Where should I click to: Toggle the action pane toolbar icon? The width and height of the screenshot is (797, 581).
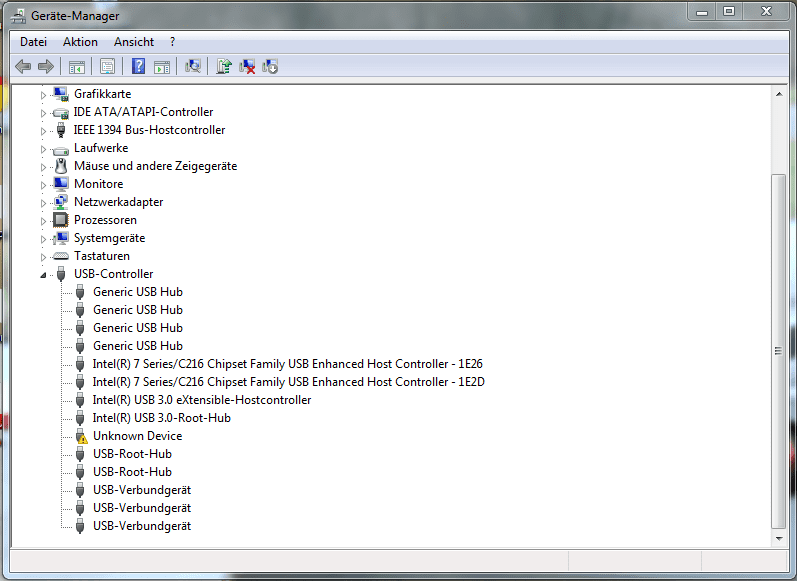click(x=162, y=67)
